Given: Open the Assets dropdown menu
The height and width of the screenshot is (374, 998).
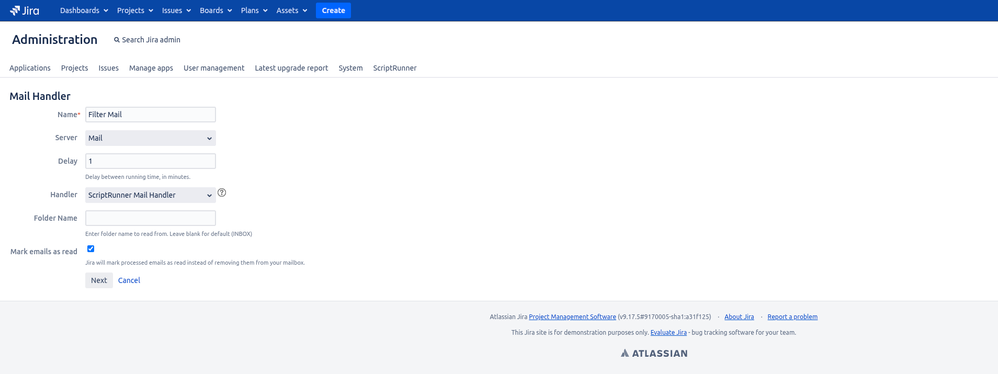Looking at the screenshot, I should [x=292, y=10].
